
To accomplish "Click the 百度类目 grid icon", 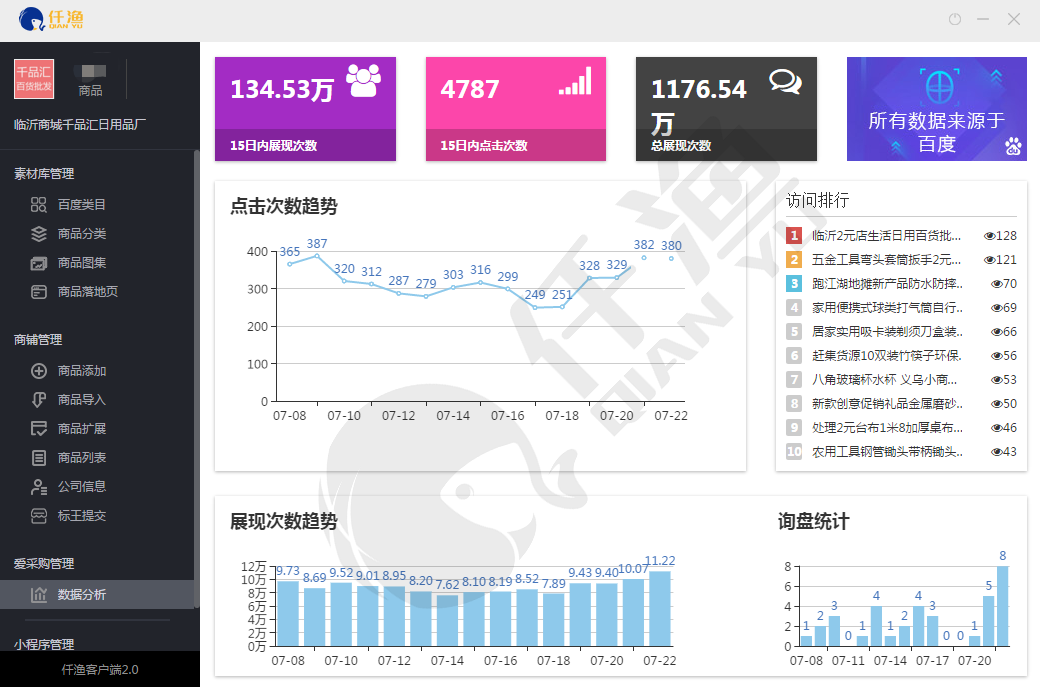I will point(38,204).
